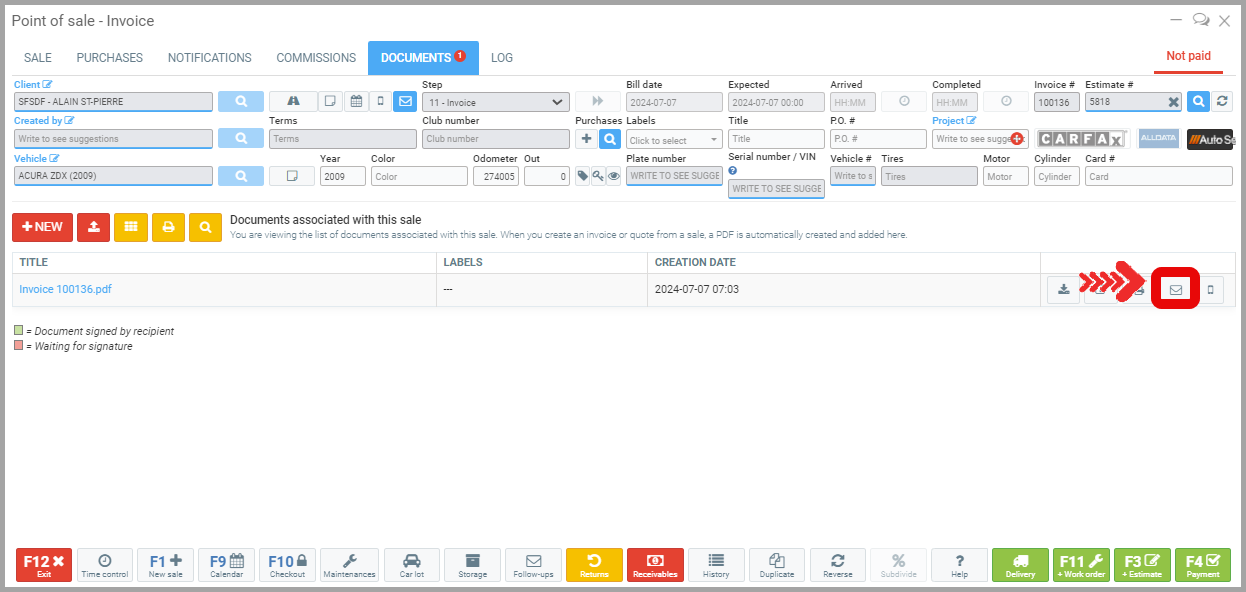1246x592 pixels.
Task: Toggle the client email envelope button
Action: click(x=405, y=102)
